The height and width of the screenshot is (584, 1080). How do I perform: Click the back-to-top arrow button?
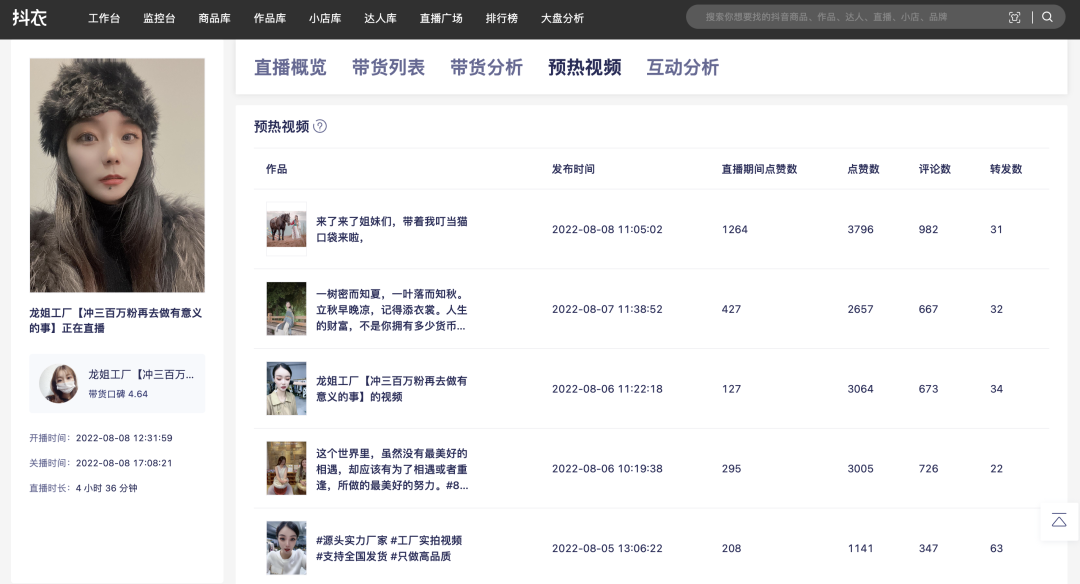tap(1059, 520)
